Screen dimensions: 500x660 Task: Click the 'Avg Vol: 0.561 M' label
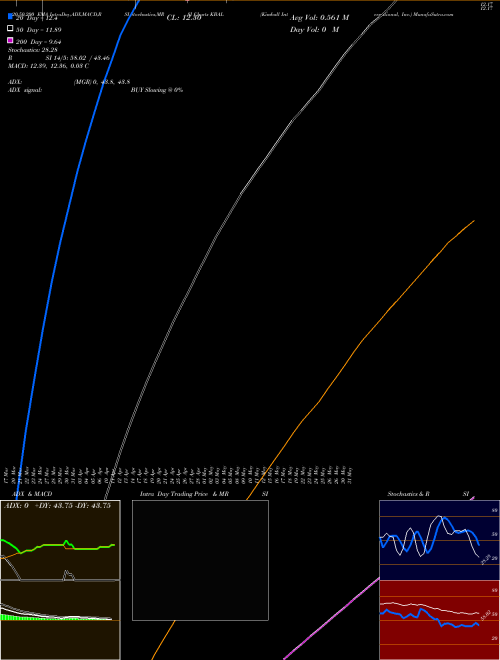[x=319, y=18]
